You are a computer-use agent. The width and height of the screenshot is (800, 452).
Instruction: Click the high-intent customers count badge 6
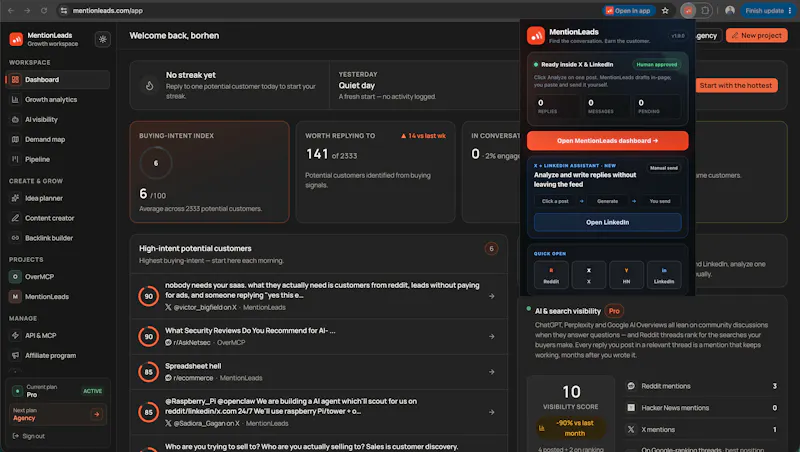(491, 249)
